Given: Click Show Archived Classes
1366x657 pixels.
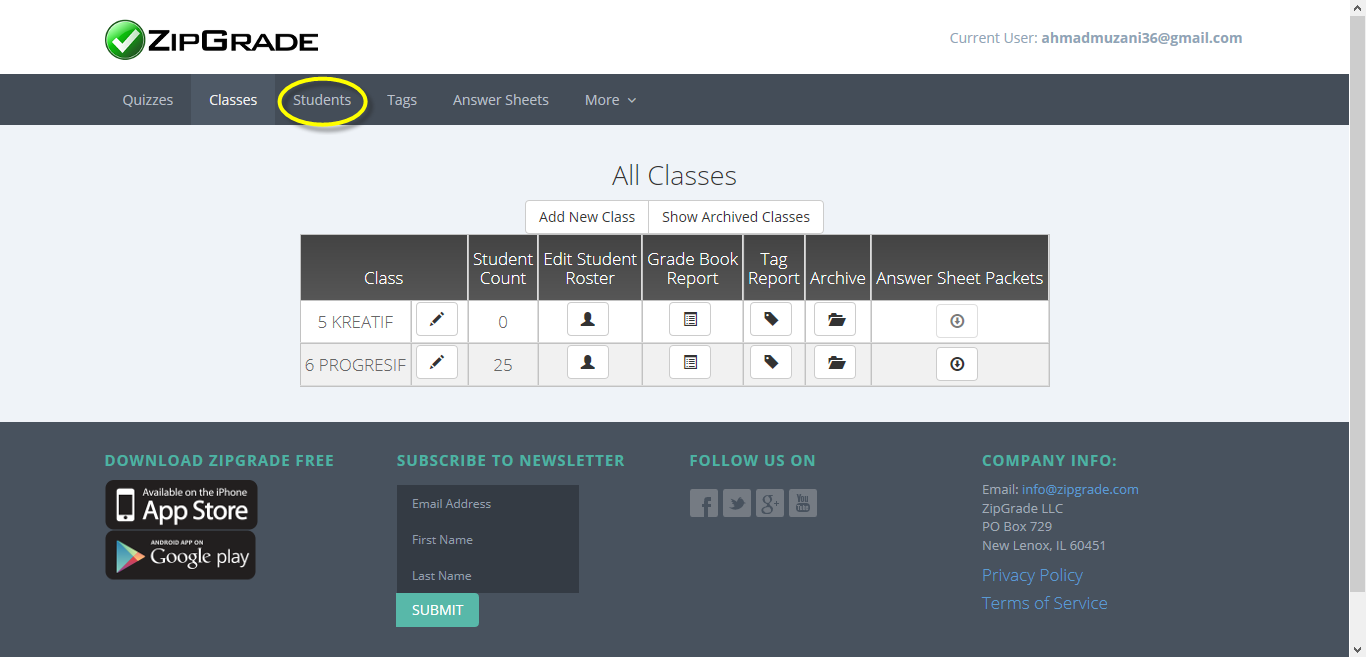Looking at the screenshot, I should (736, 217).
